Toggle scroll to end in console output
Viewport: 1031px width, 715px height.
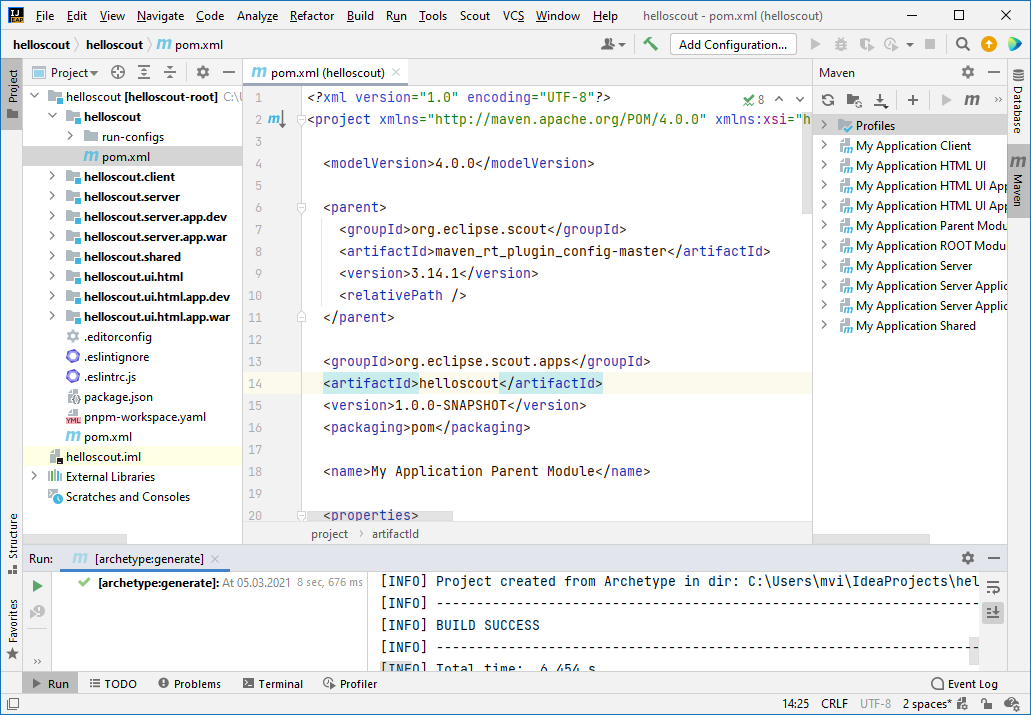(993, 612)
